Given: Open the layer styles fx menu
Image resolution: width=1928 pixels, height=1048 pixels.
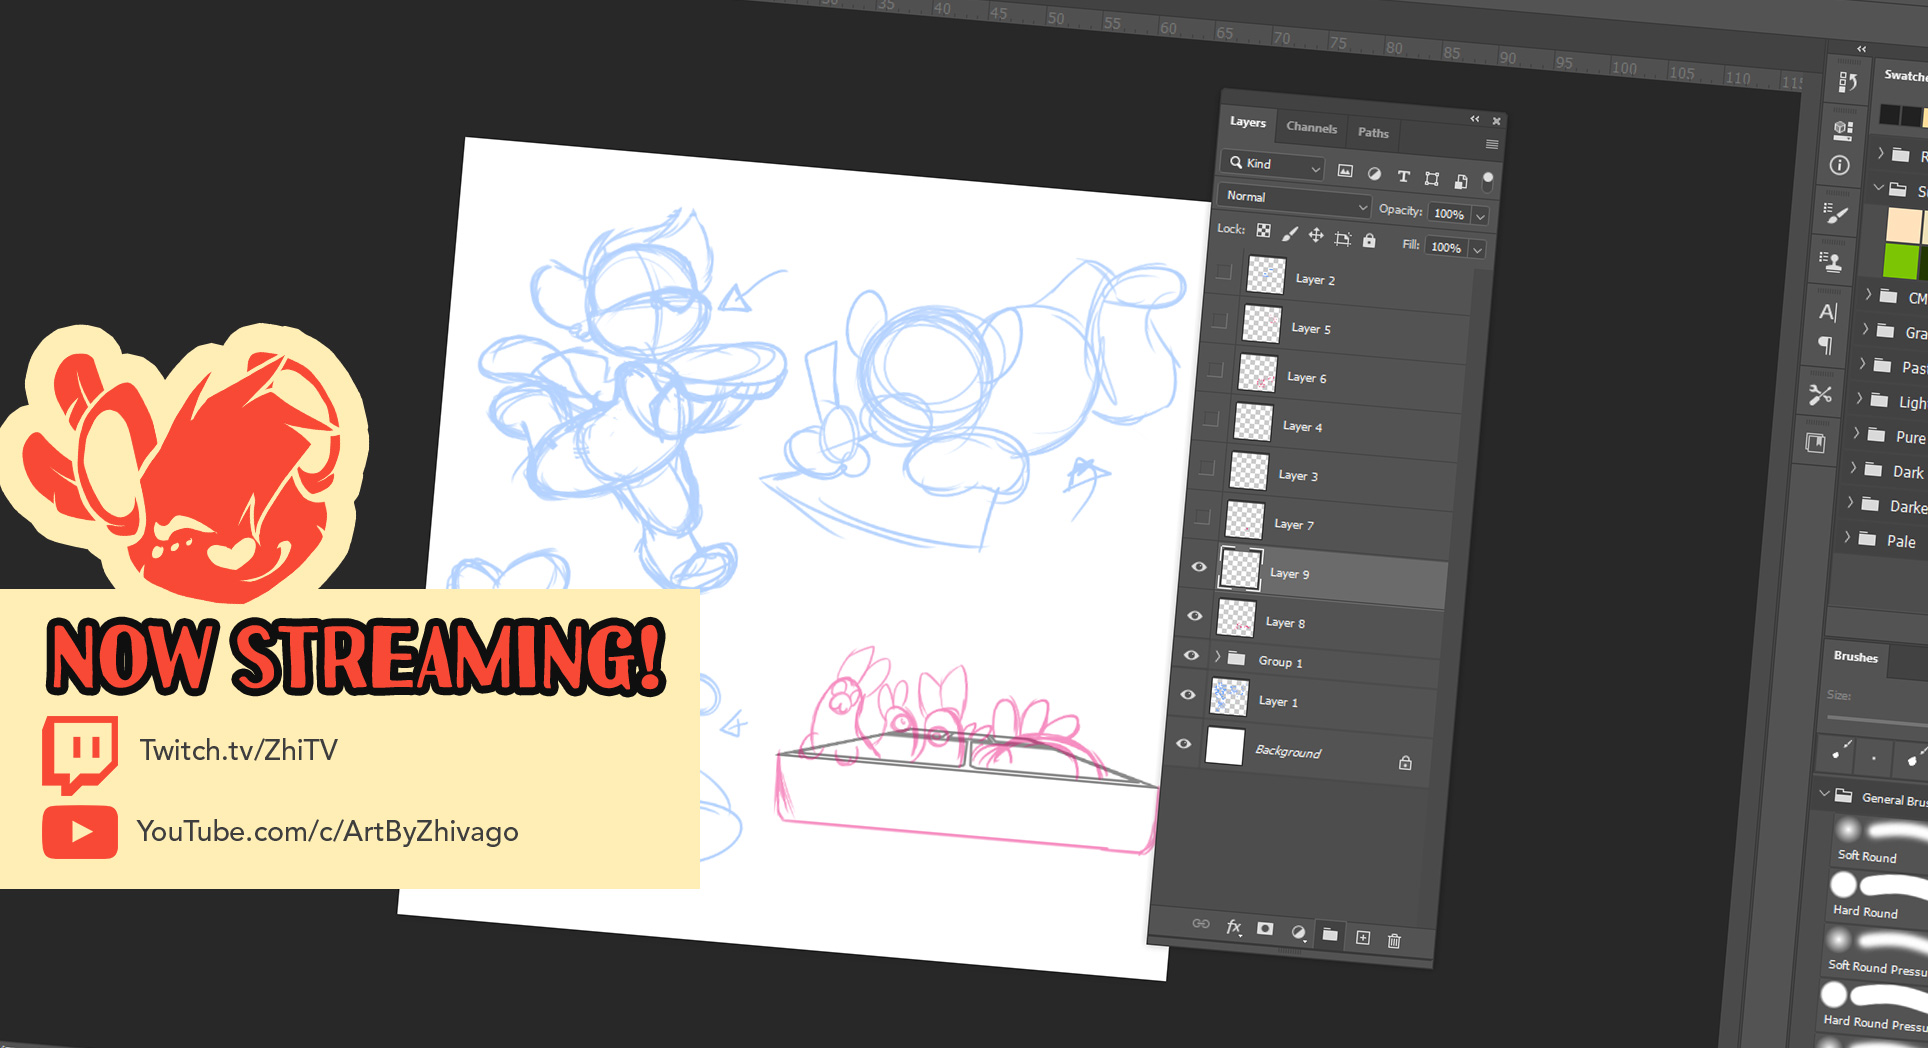Looking at the screenshot, I should point(1234,927).
